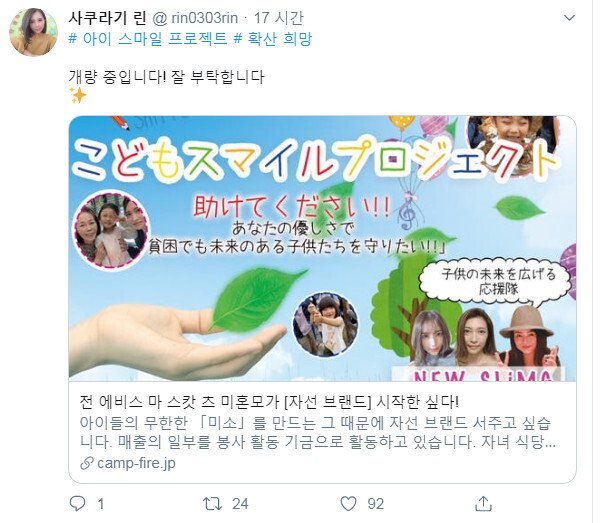Screen dimensions: 600x523
Task: Open the author's profile avatar picture
Action: (33, 32)
